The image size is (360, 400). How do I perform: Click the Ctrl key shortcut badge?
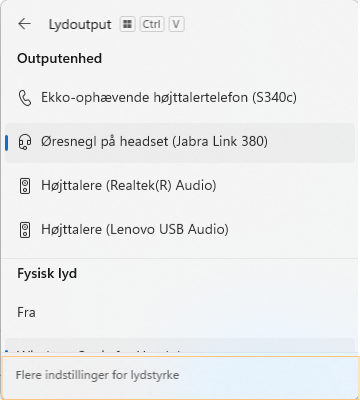tap(152, 24)
